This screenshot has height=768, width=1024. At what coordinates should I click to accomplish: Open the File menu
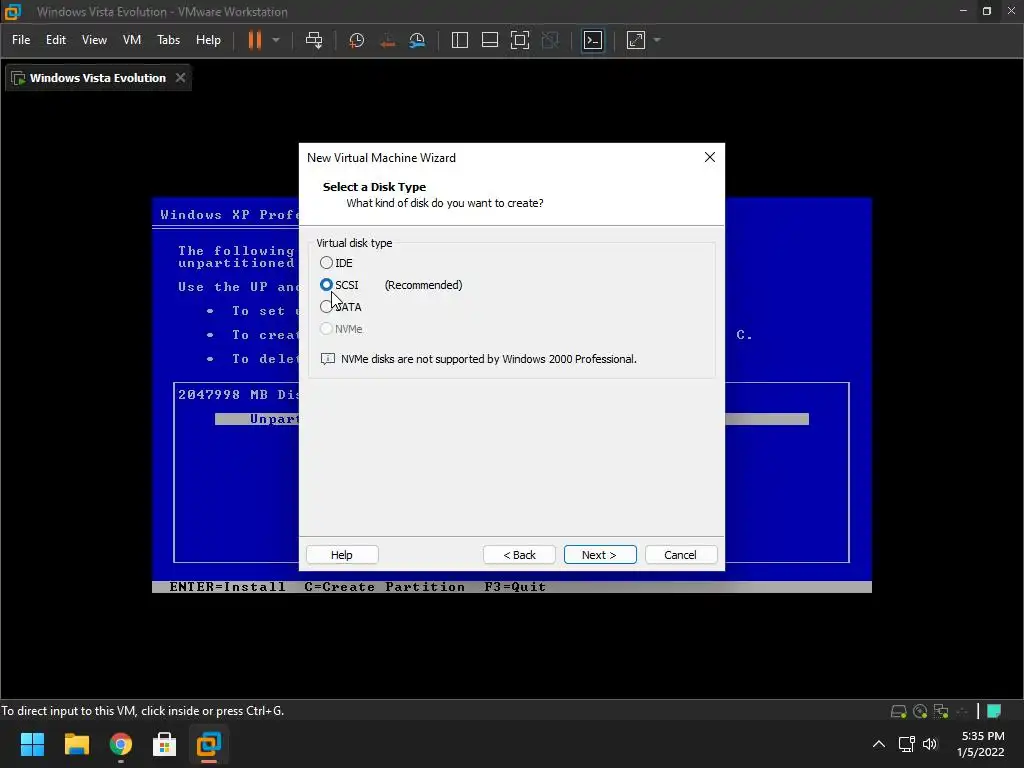click(x=21, y=40)
